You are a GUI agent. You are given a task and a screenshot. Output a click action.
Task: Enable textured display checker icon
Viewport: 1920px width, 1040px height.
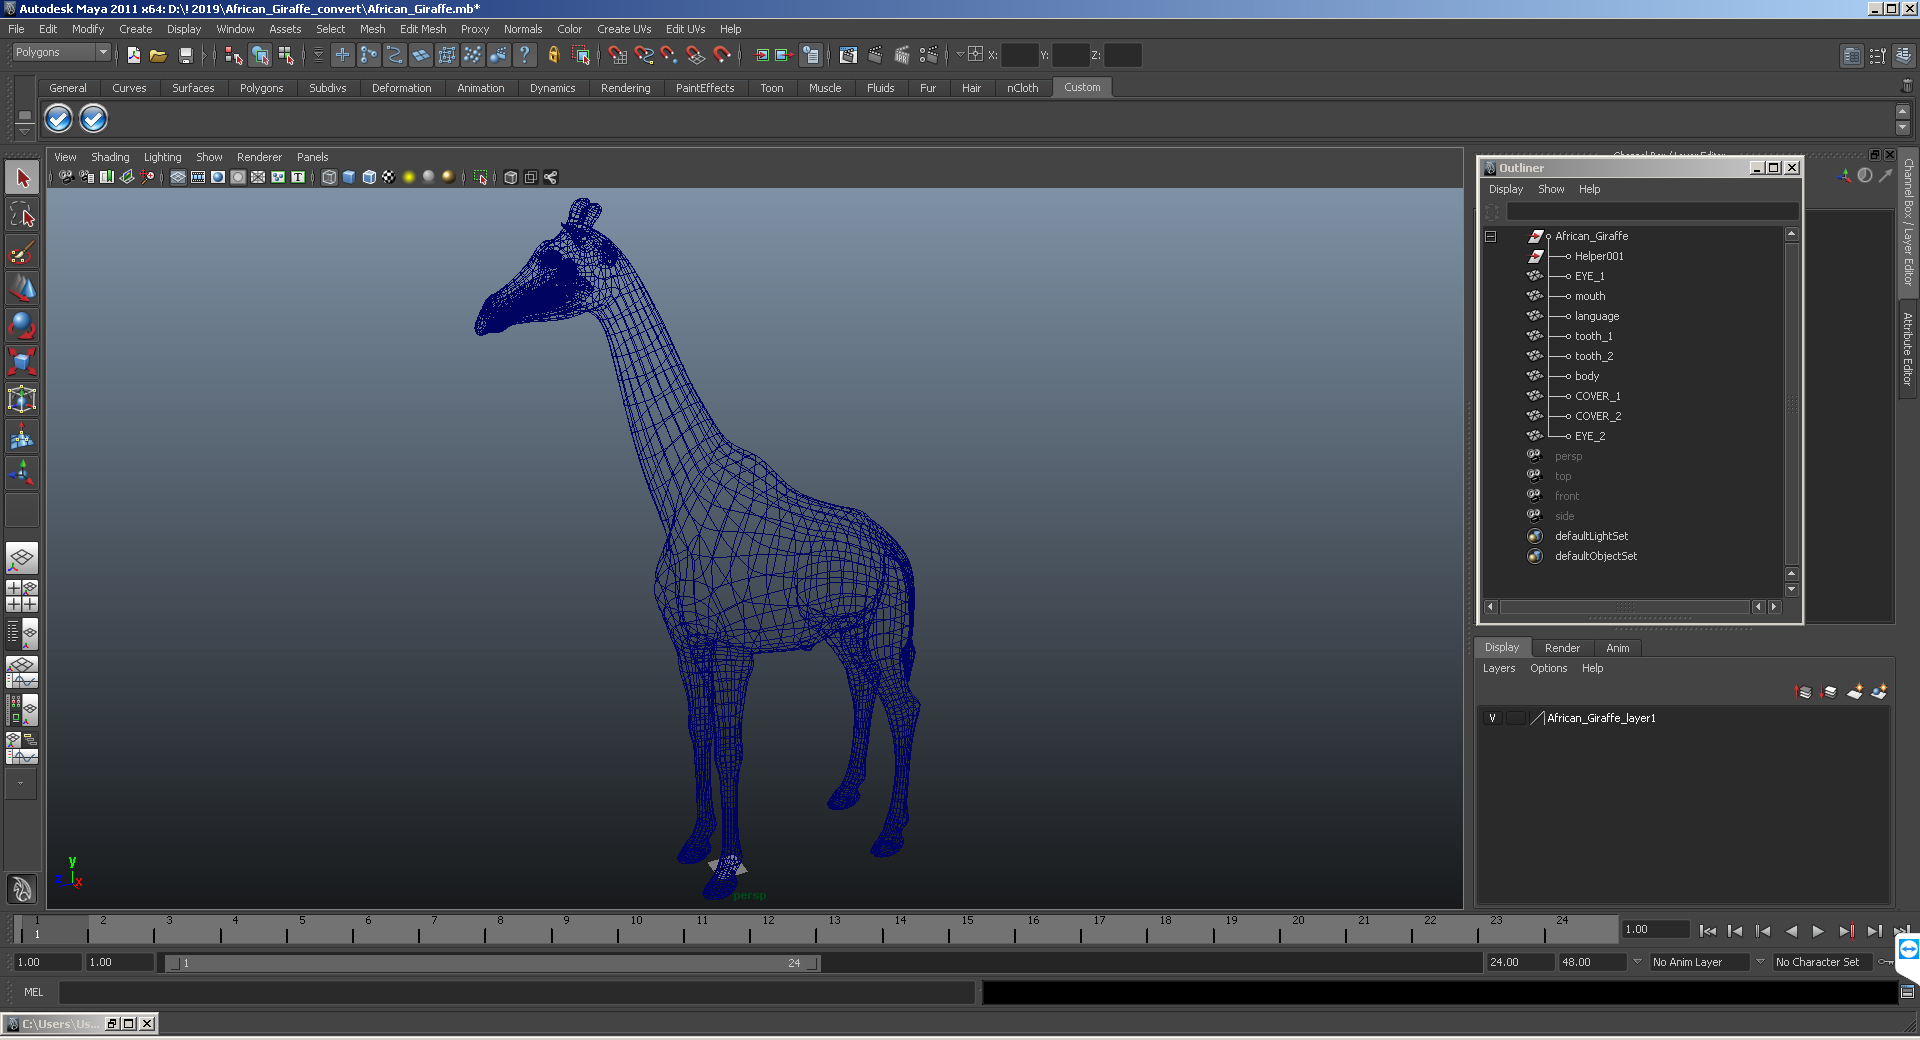pos(389,177)
